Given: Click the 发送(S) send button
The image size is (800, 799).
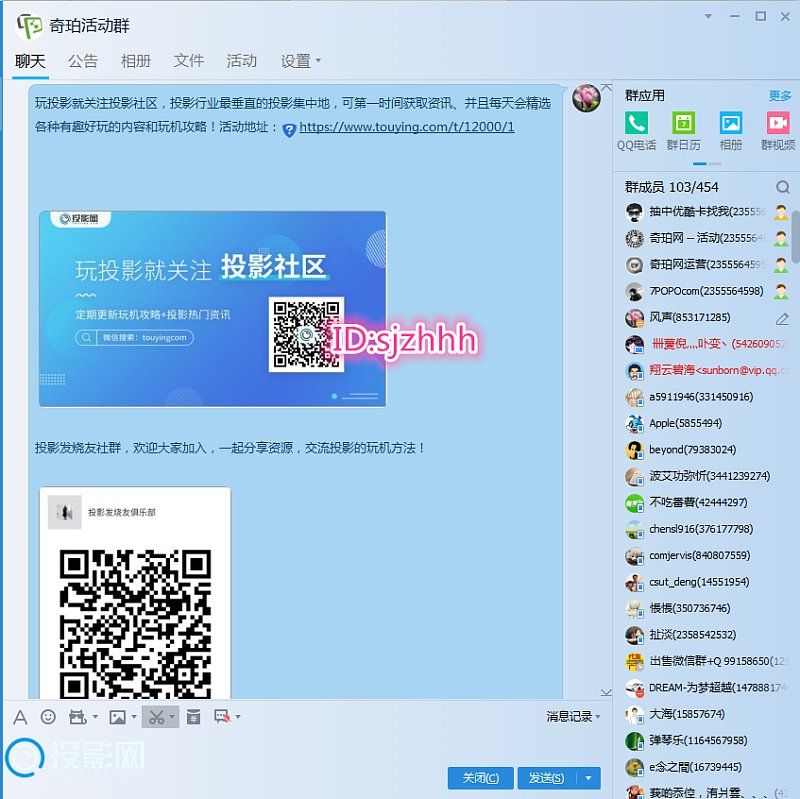Looking at the screenshot, I should pos(547,778).
